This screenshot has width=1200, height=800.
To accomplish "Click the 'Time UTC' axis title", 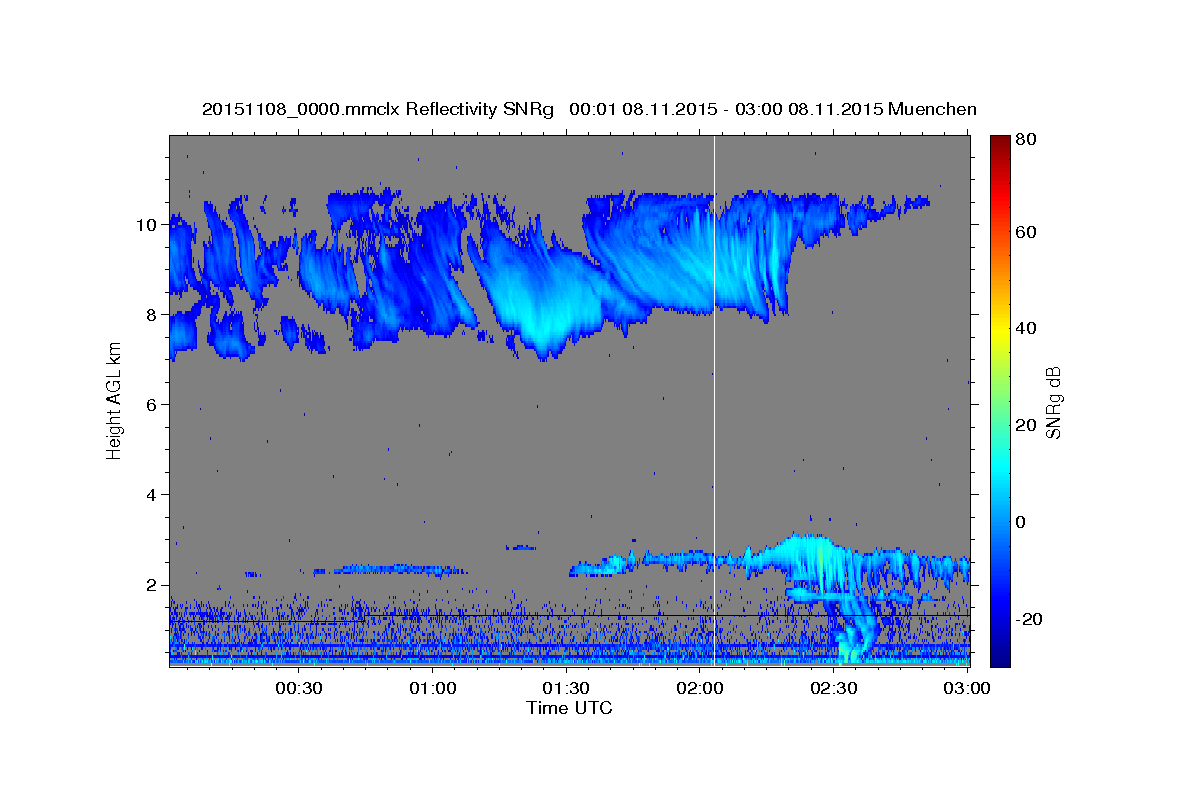I will [x=569, y=708].
